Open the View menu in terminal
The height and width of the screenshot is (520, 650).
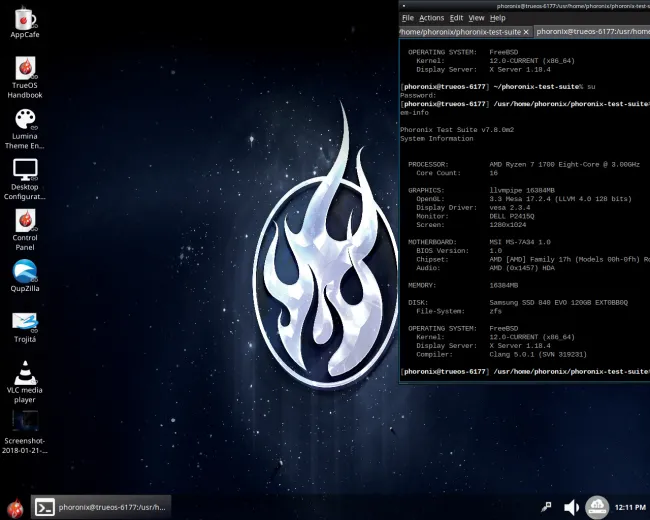[x=476, y=18]
